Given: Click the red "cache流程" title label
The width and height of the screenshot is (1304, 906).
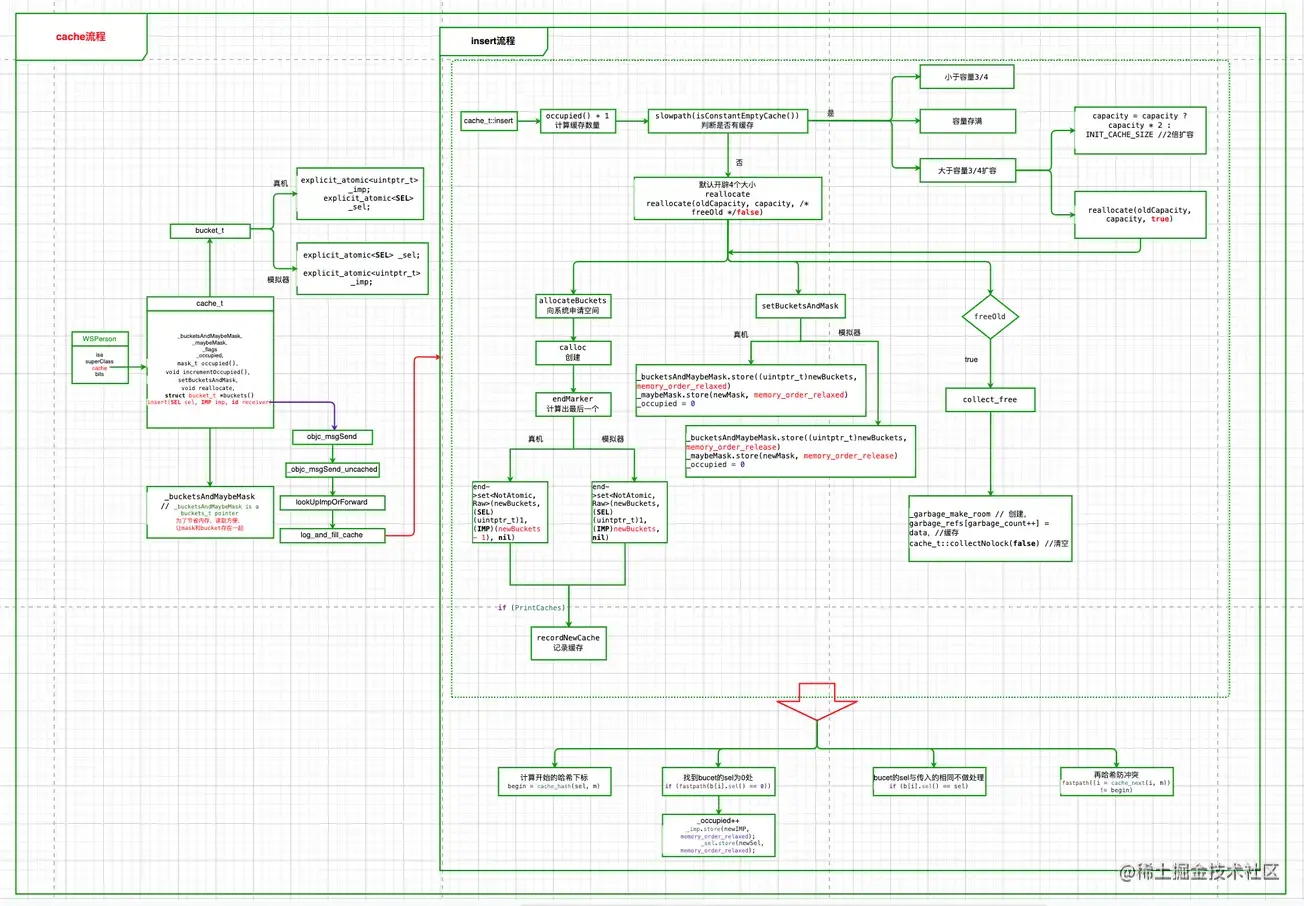Looking at the screenshot, I should [x=81, y=36].
